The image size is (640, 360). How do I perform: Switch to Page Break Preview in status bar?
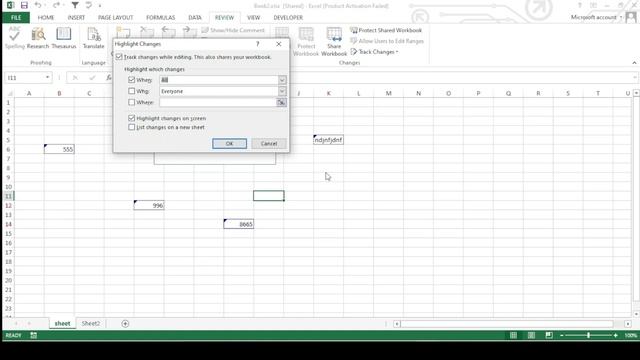pyautogui.click(x=549, y=335)
